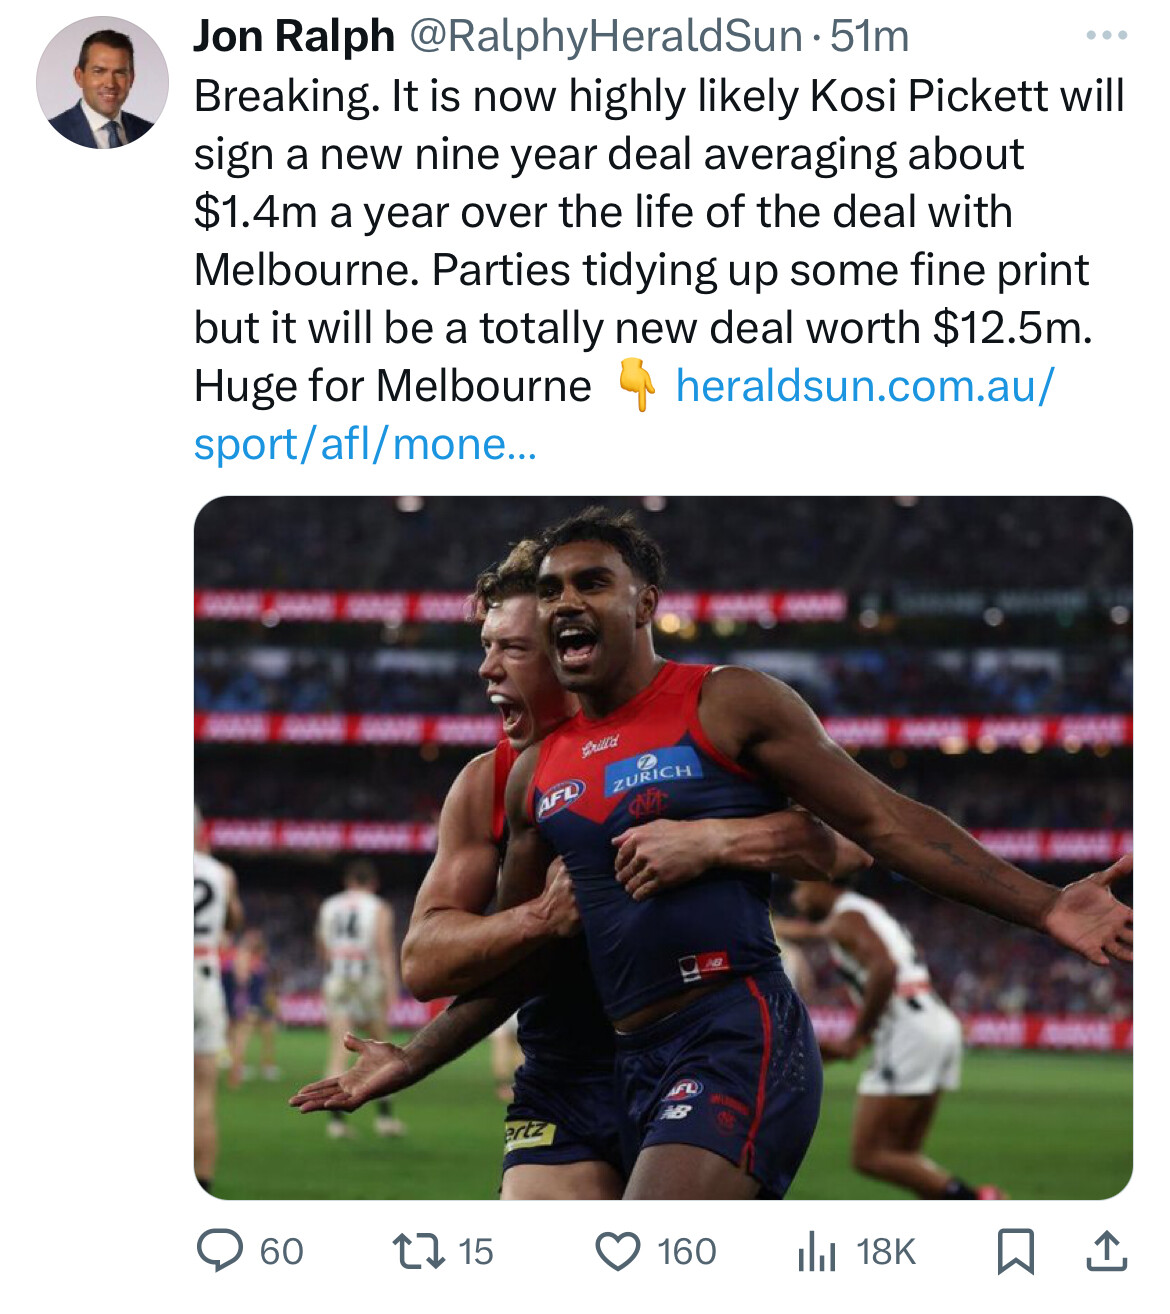Tap the repost arrows icon
This screenshot has width=1170, height=1314.
pyautogui.click(x=418, y=1251)
